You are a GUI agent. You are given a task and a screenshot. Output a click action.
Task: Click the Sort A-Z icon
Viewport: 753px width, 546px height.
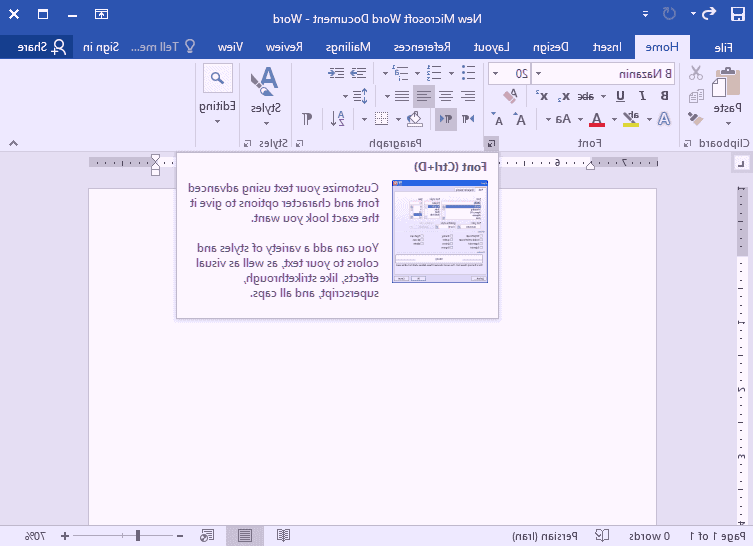[x=339, y=119]
